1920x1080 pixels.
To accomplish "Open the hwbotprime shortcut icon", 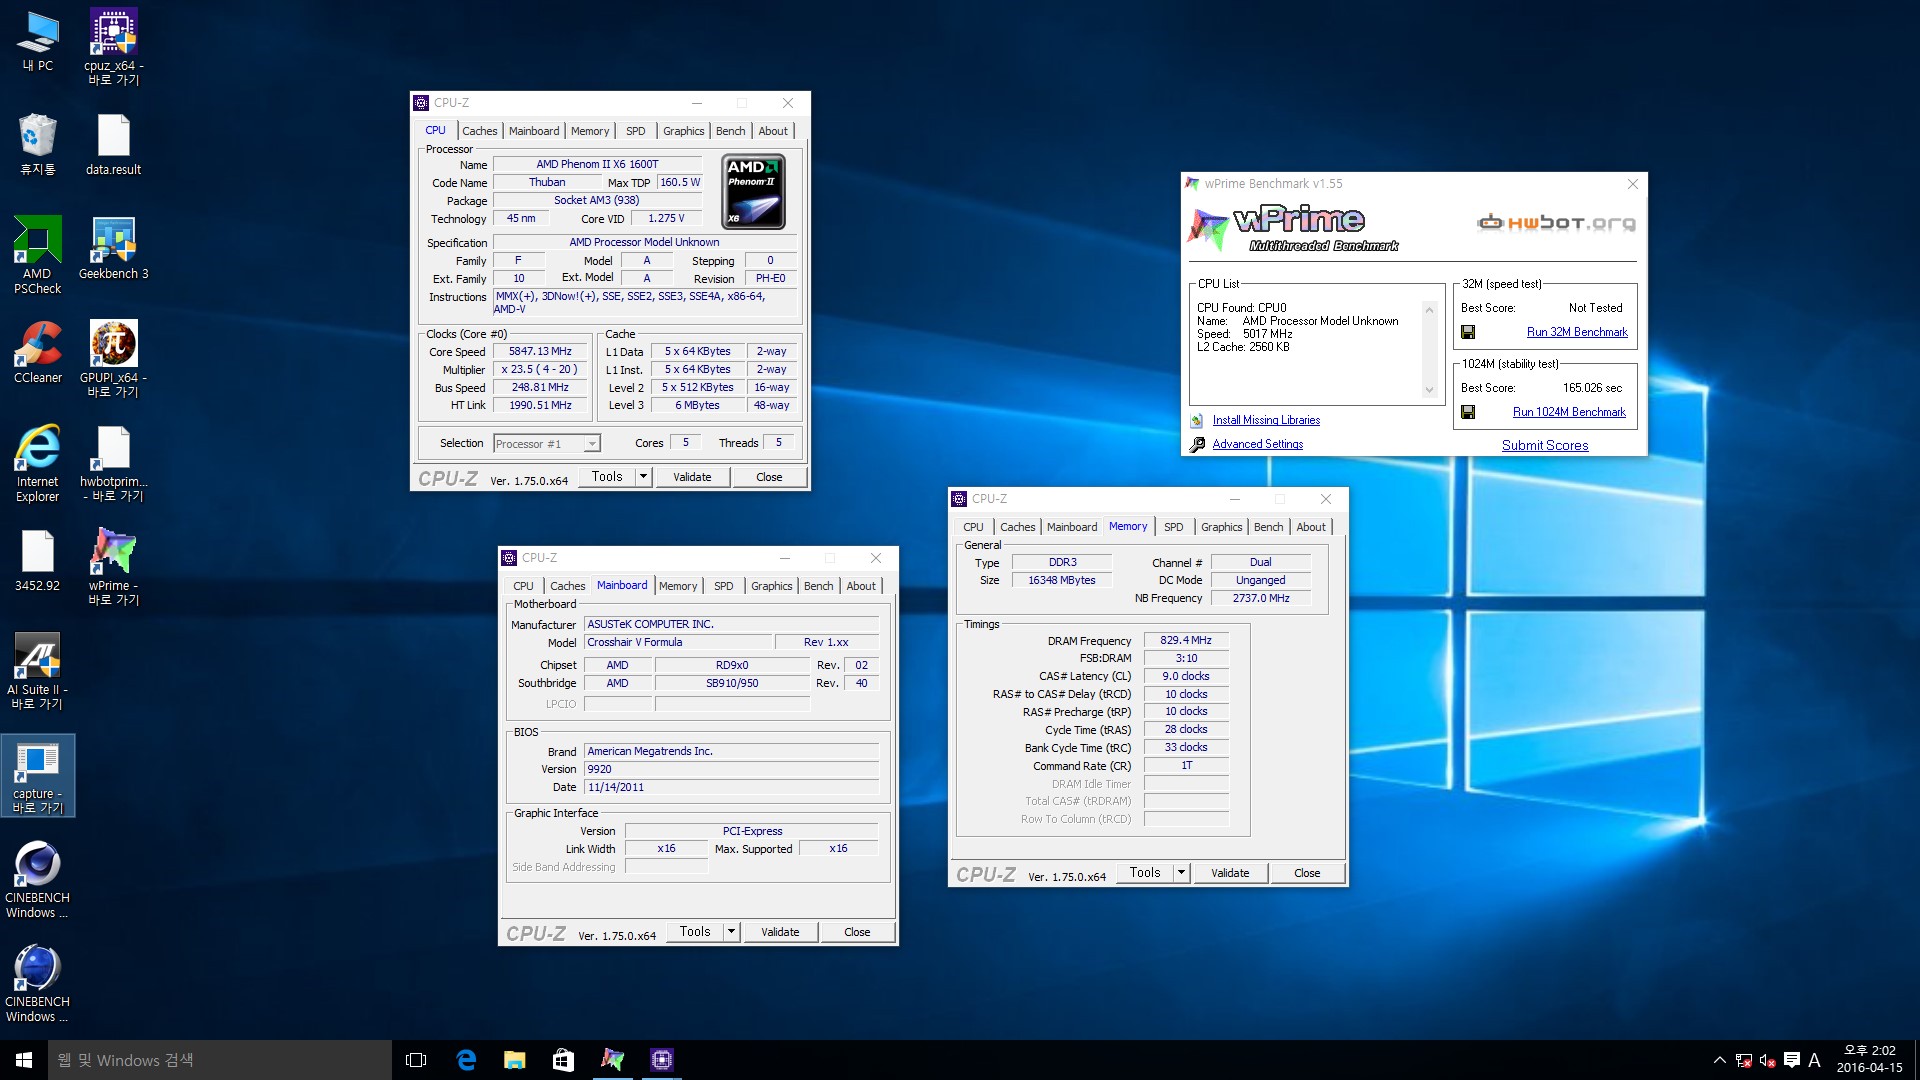I will [113, 462].
